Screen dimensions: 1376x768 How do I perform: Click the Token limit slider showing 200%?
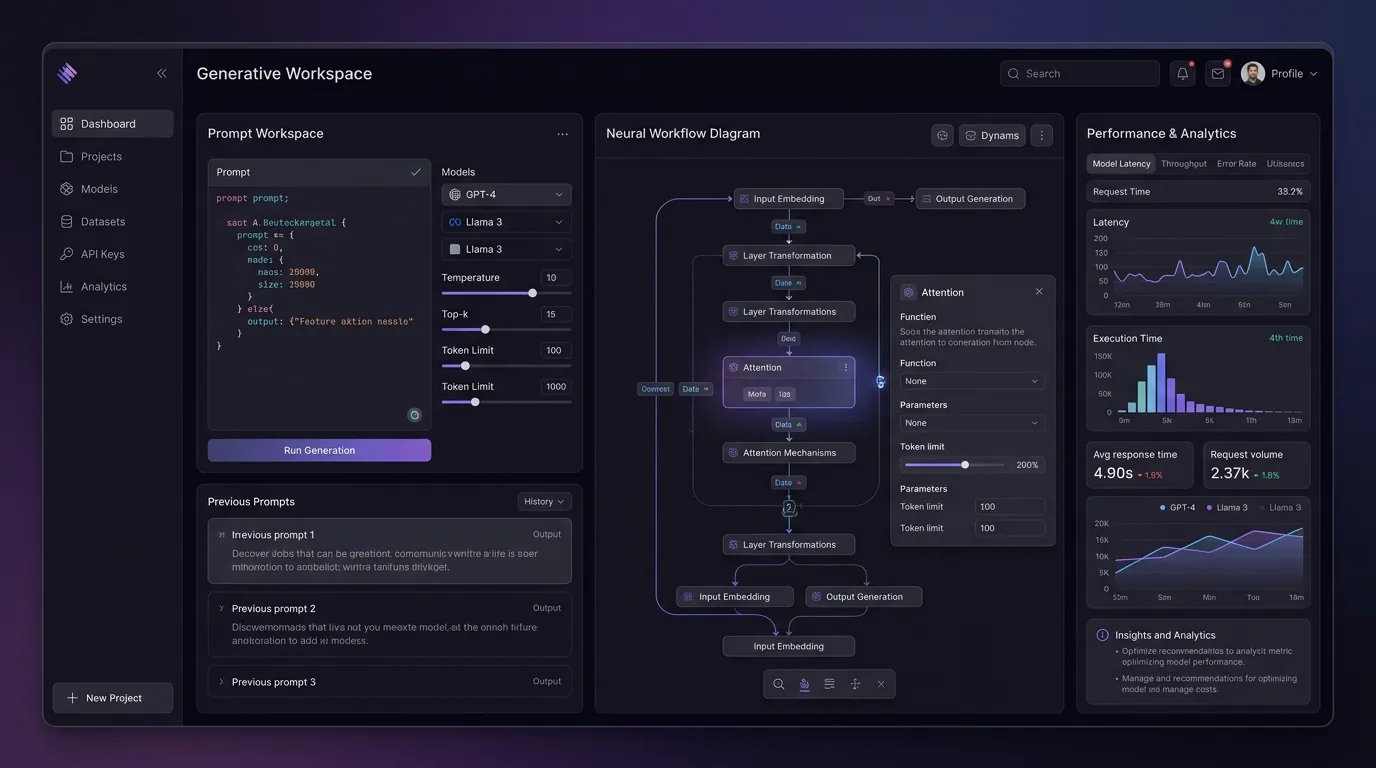click(954, 465)
